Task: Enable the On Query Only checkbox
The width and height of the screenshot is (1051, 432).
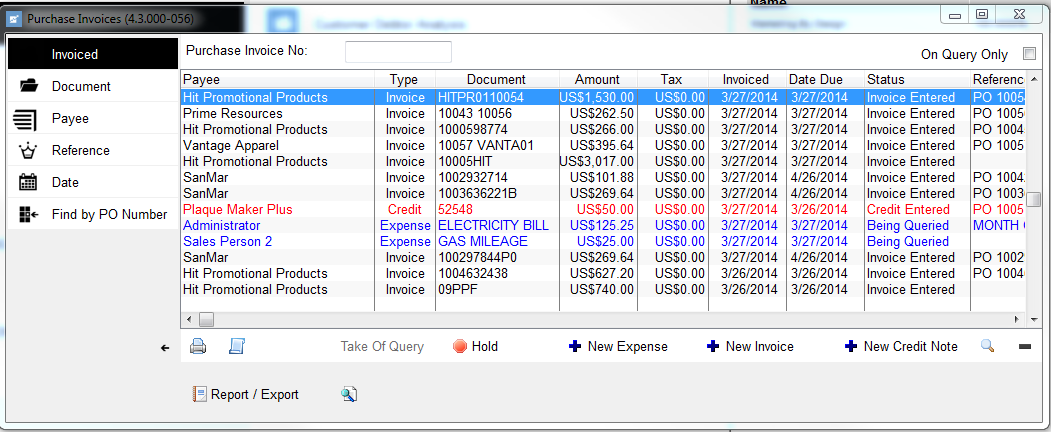Action: 1028,54
